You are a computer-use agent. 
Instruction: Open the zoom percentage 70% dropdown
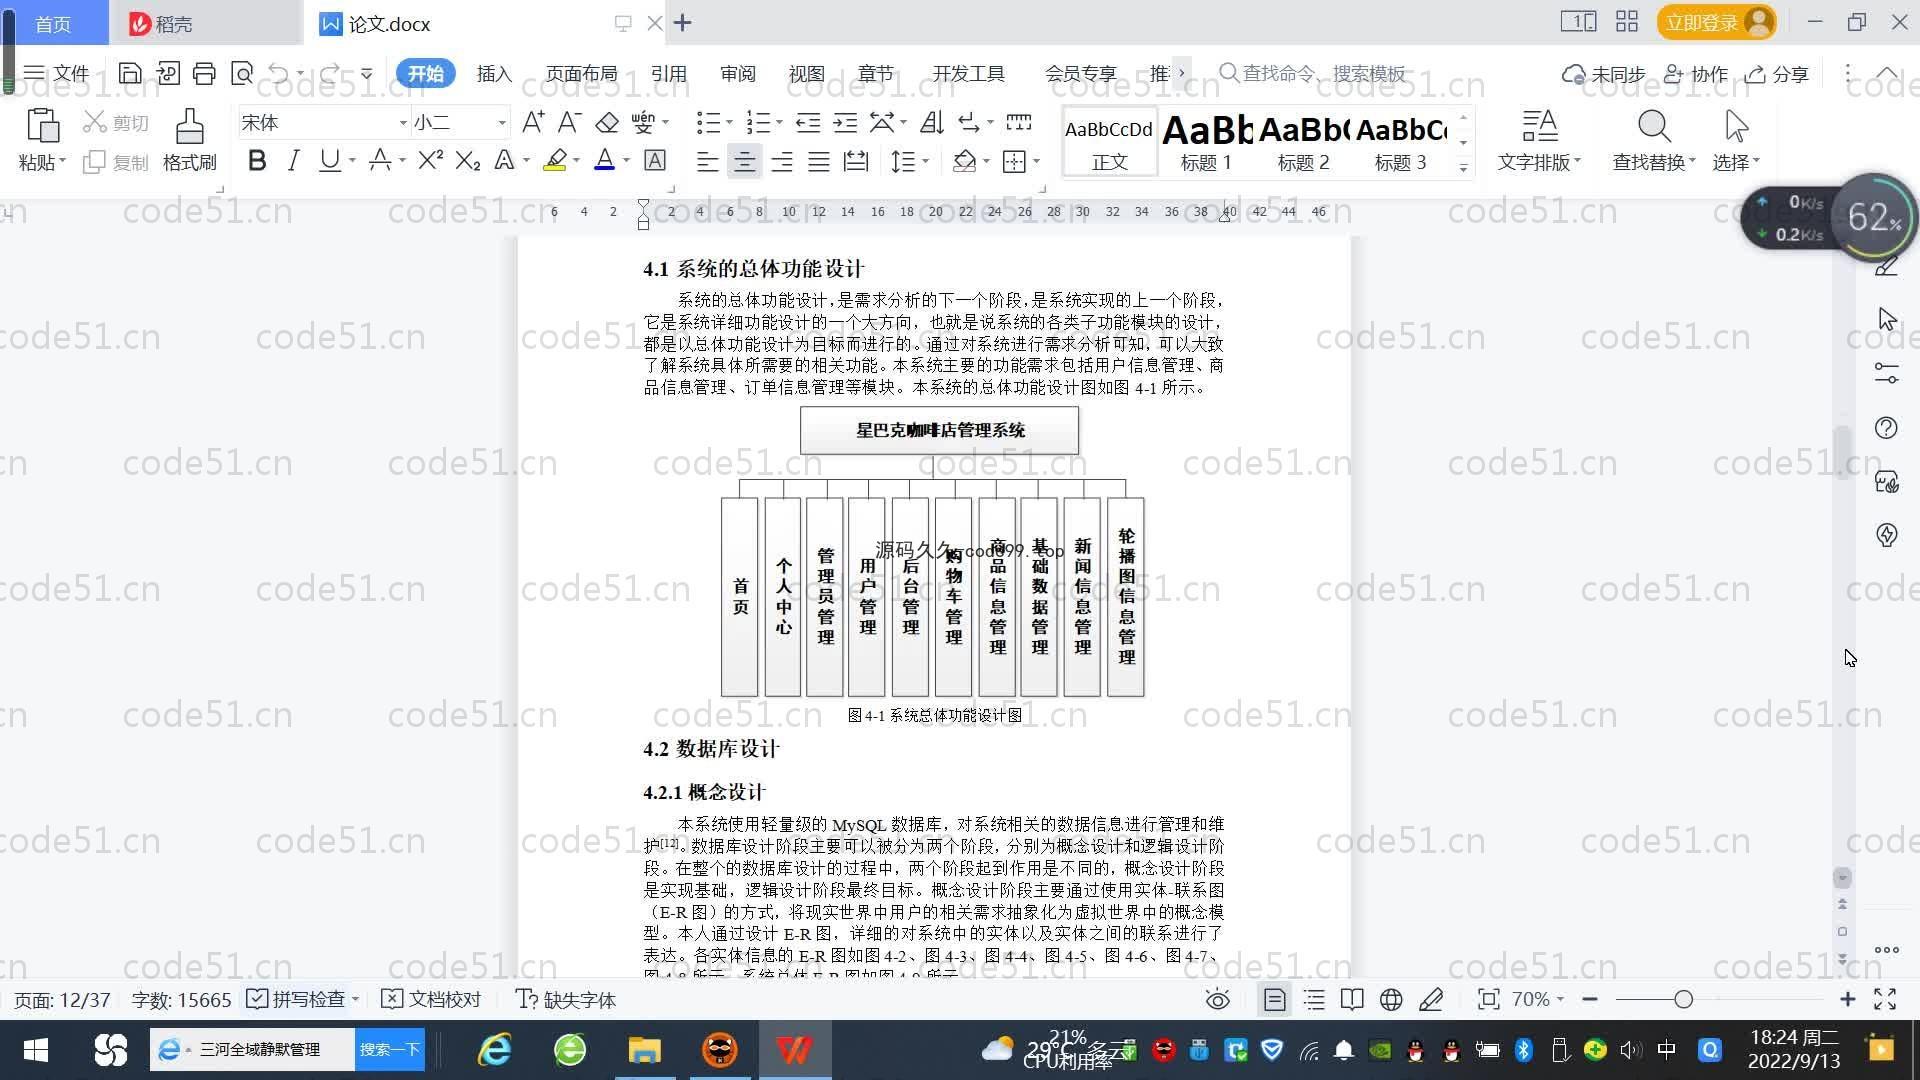tap(1538, 999)
